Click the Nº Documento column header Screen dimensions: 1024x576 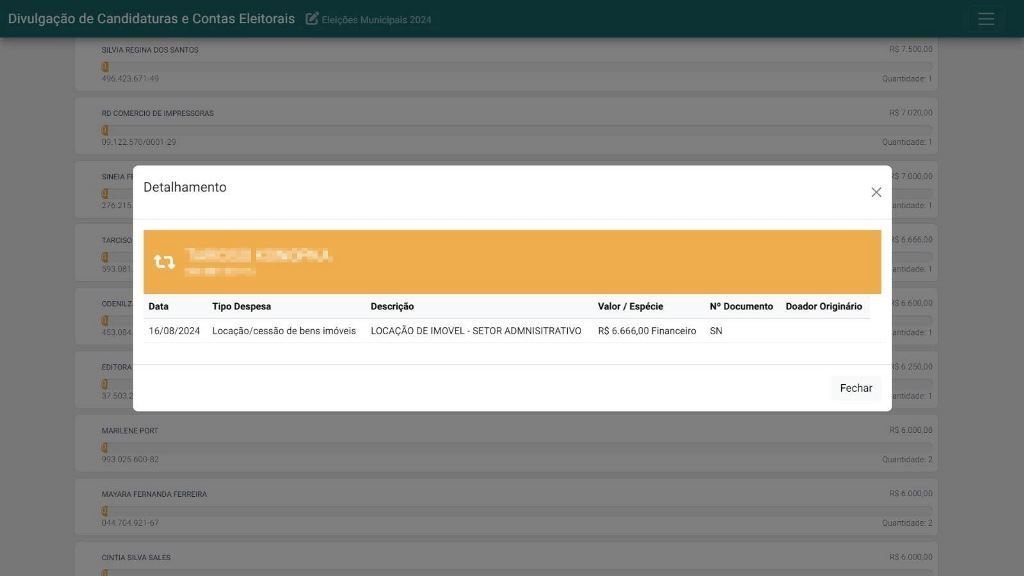coord(741,306)
